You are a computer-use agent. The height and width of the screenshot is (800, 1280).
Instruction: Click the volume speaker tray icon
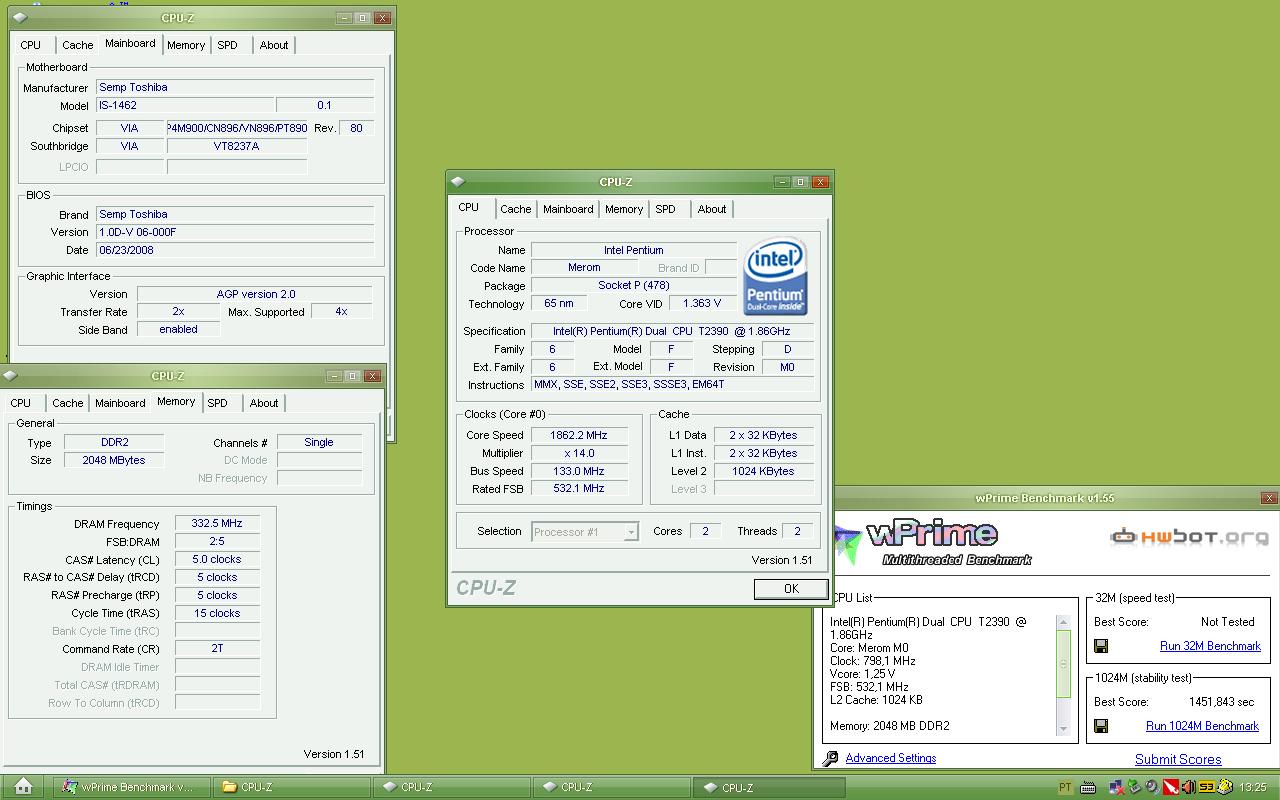tap(1189, 787)
